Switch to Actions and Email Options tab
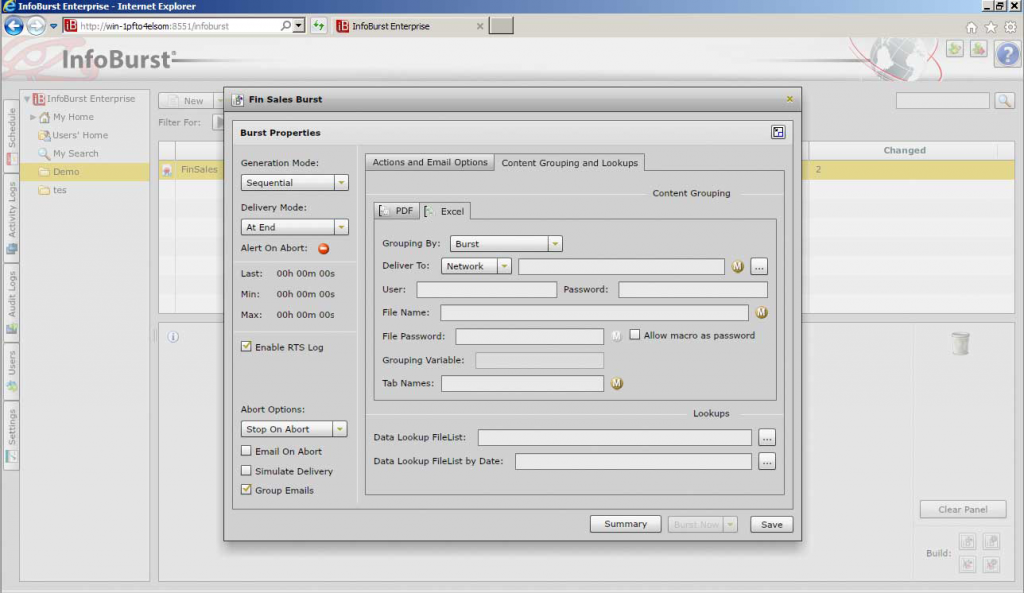 point(430,162)
